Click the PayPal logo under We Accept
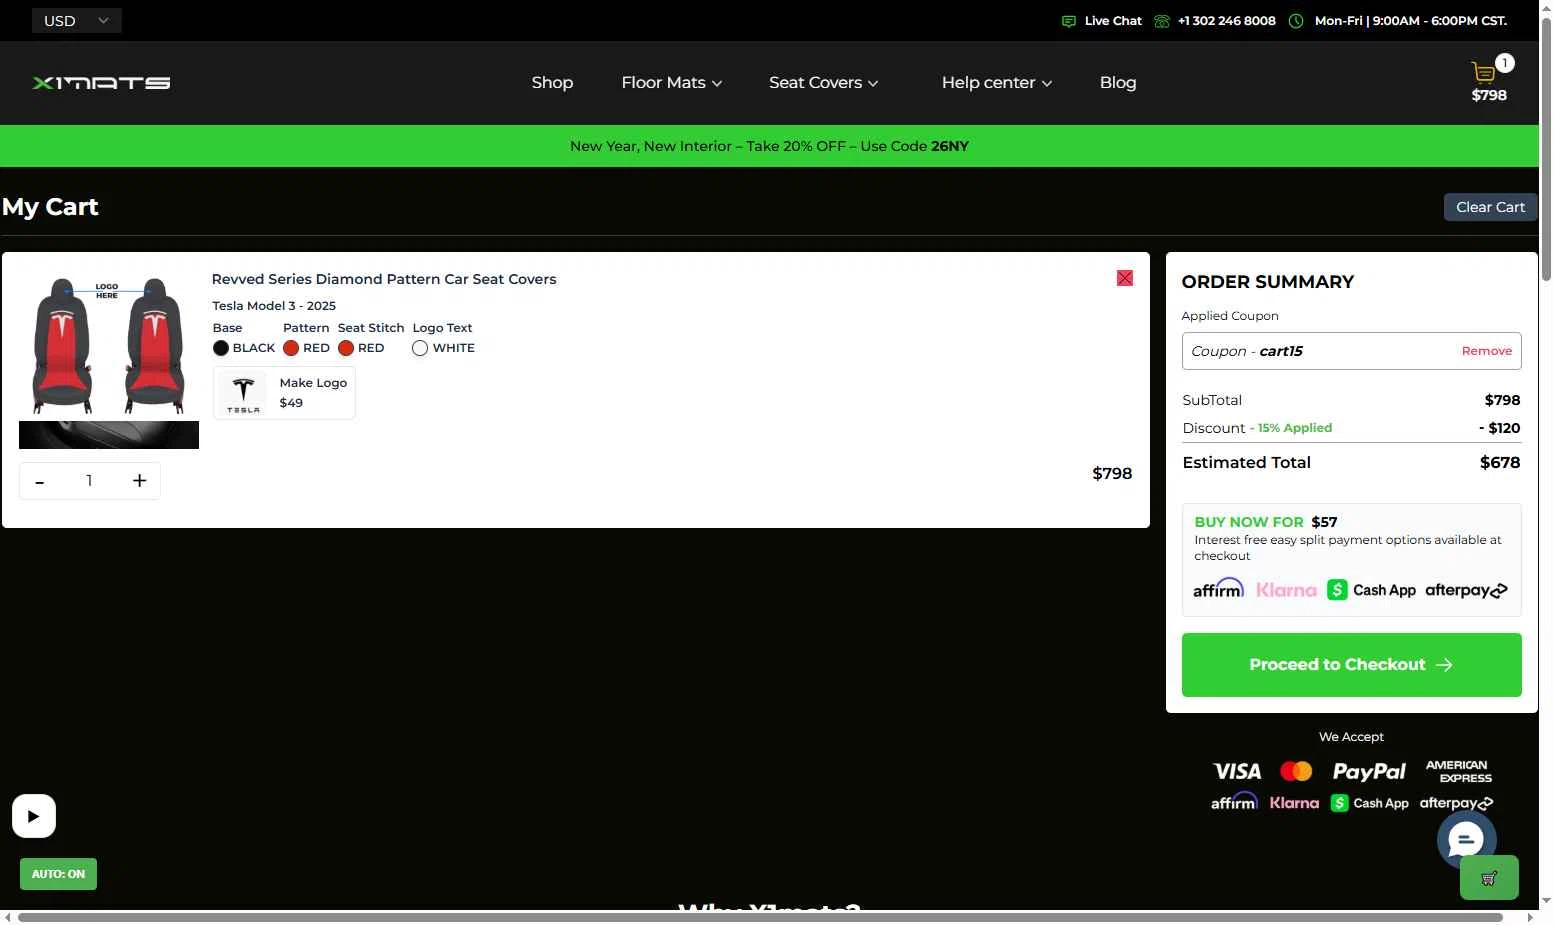The width and height of the screenshot is (1554, 925). [x=1369, y=772]
